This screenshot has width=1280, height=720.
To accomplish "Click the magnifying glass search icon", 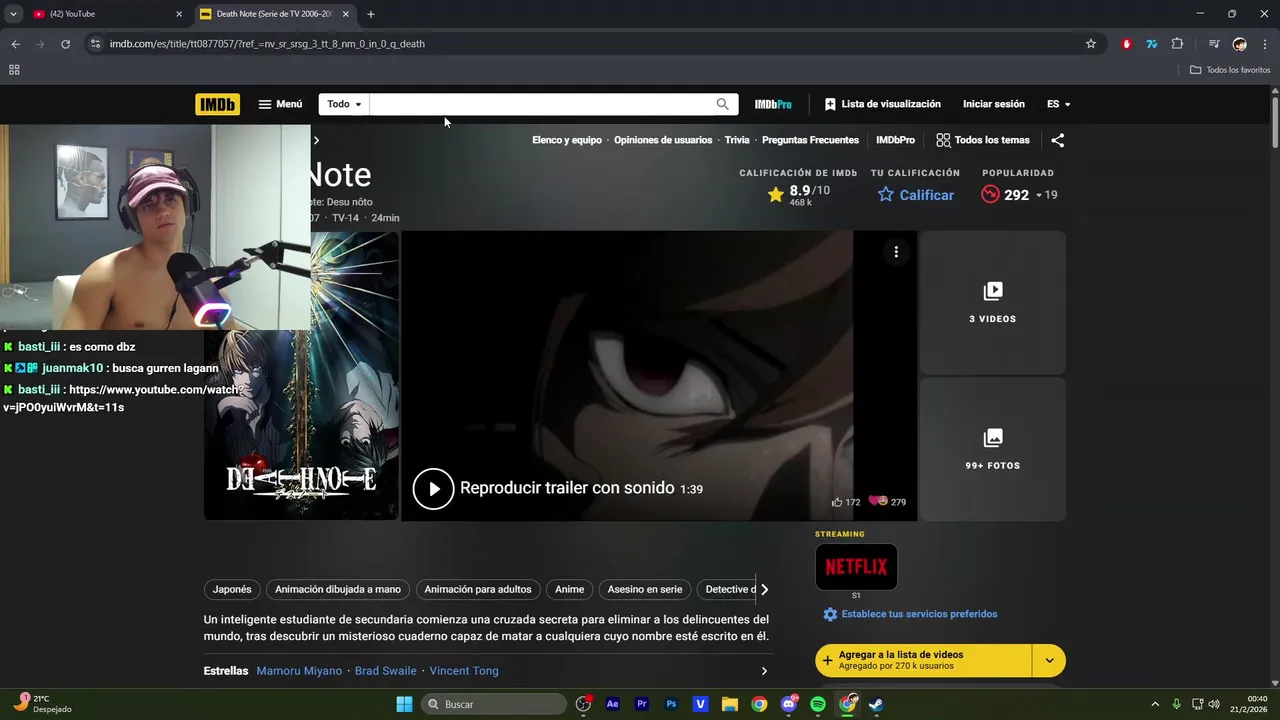I will click(723, 104).
